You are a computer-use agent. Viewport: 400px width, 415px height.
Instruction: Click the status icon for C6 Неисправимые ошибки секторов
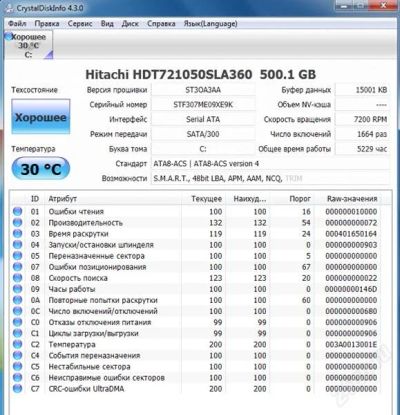point(18,377)
